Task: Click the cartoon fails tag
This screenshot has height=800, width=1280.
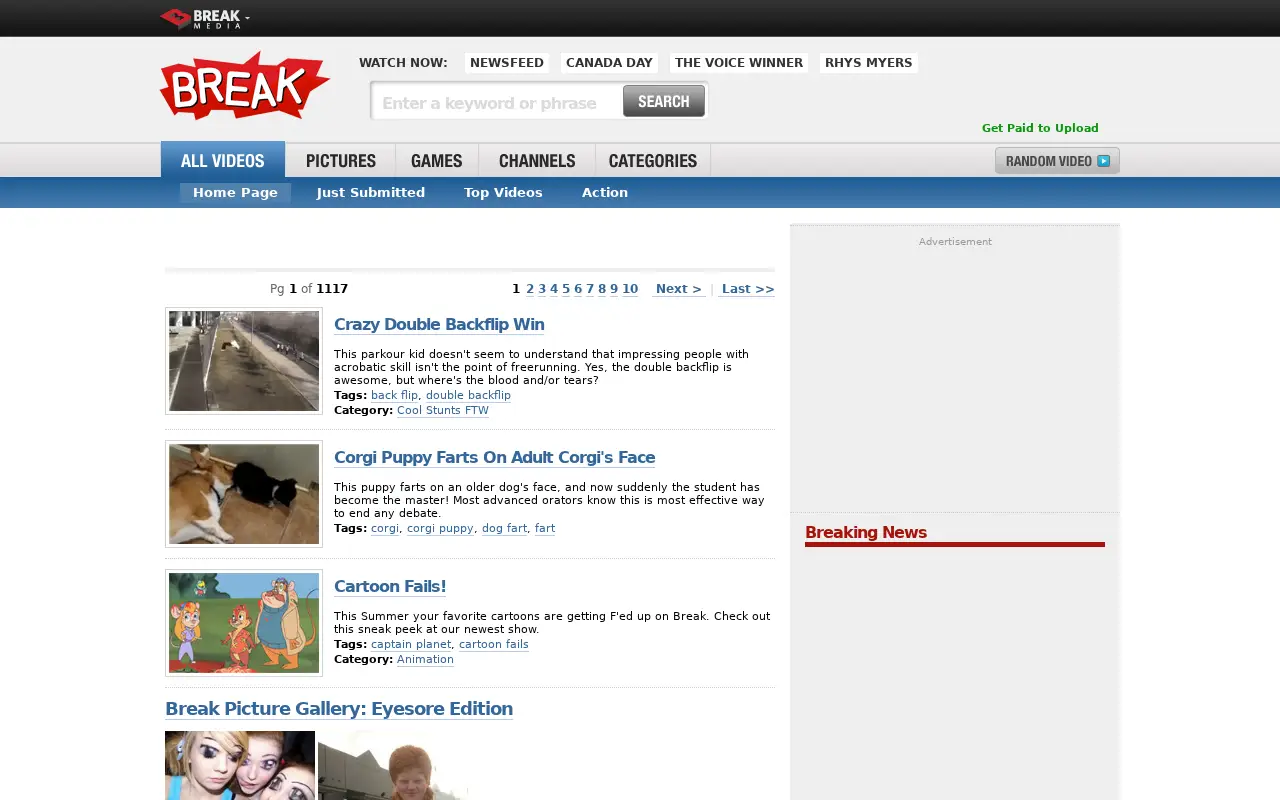Action: click(494, 645)
